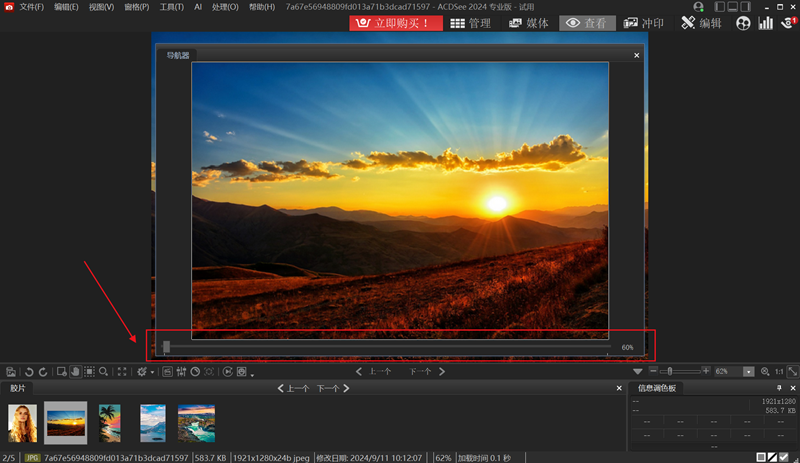This screenshot has width=800, height=463.
Task: Click the save image toolbar icon
Action: pyautogui.click(x=11, y=372)
